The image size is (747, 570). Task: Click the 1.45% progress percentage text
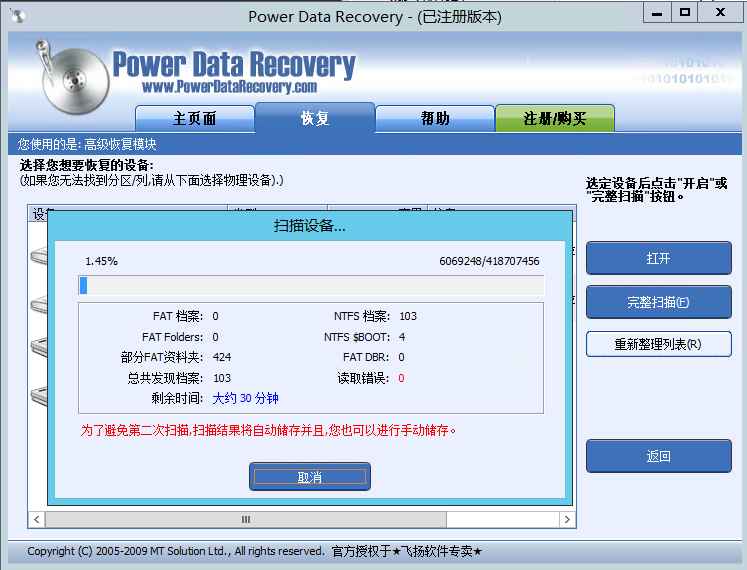point(101,261)
